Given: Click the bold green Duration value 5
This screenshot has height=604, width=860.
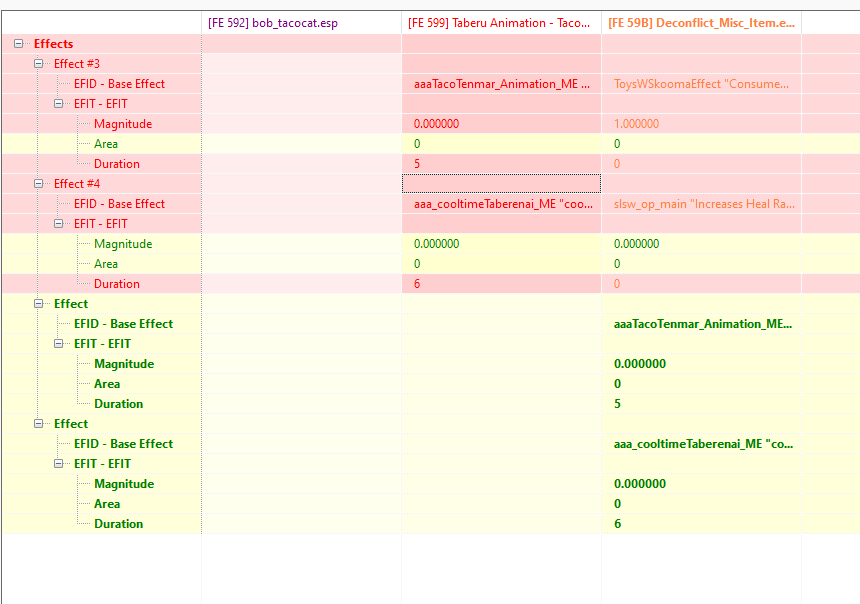Looking at the screenshot, I should (701, 404).
